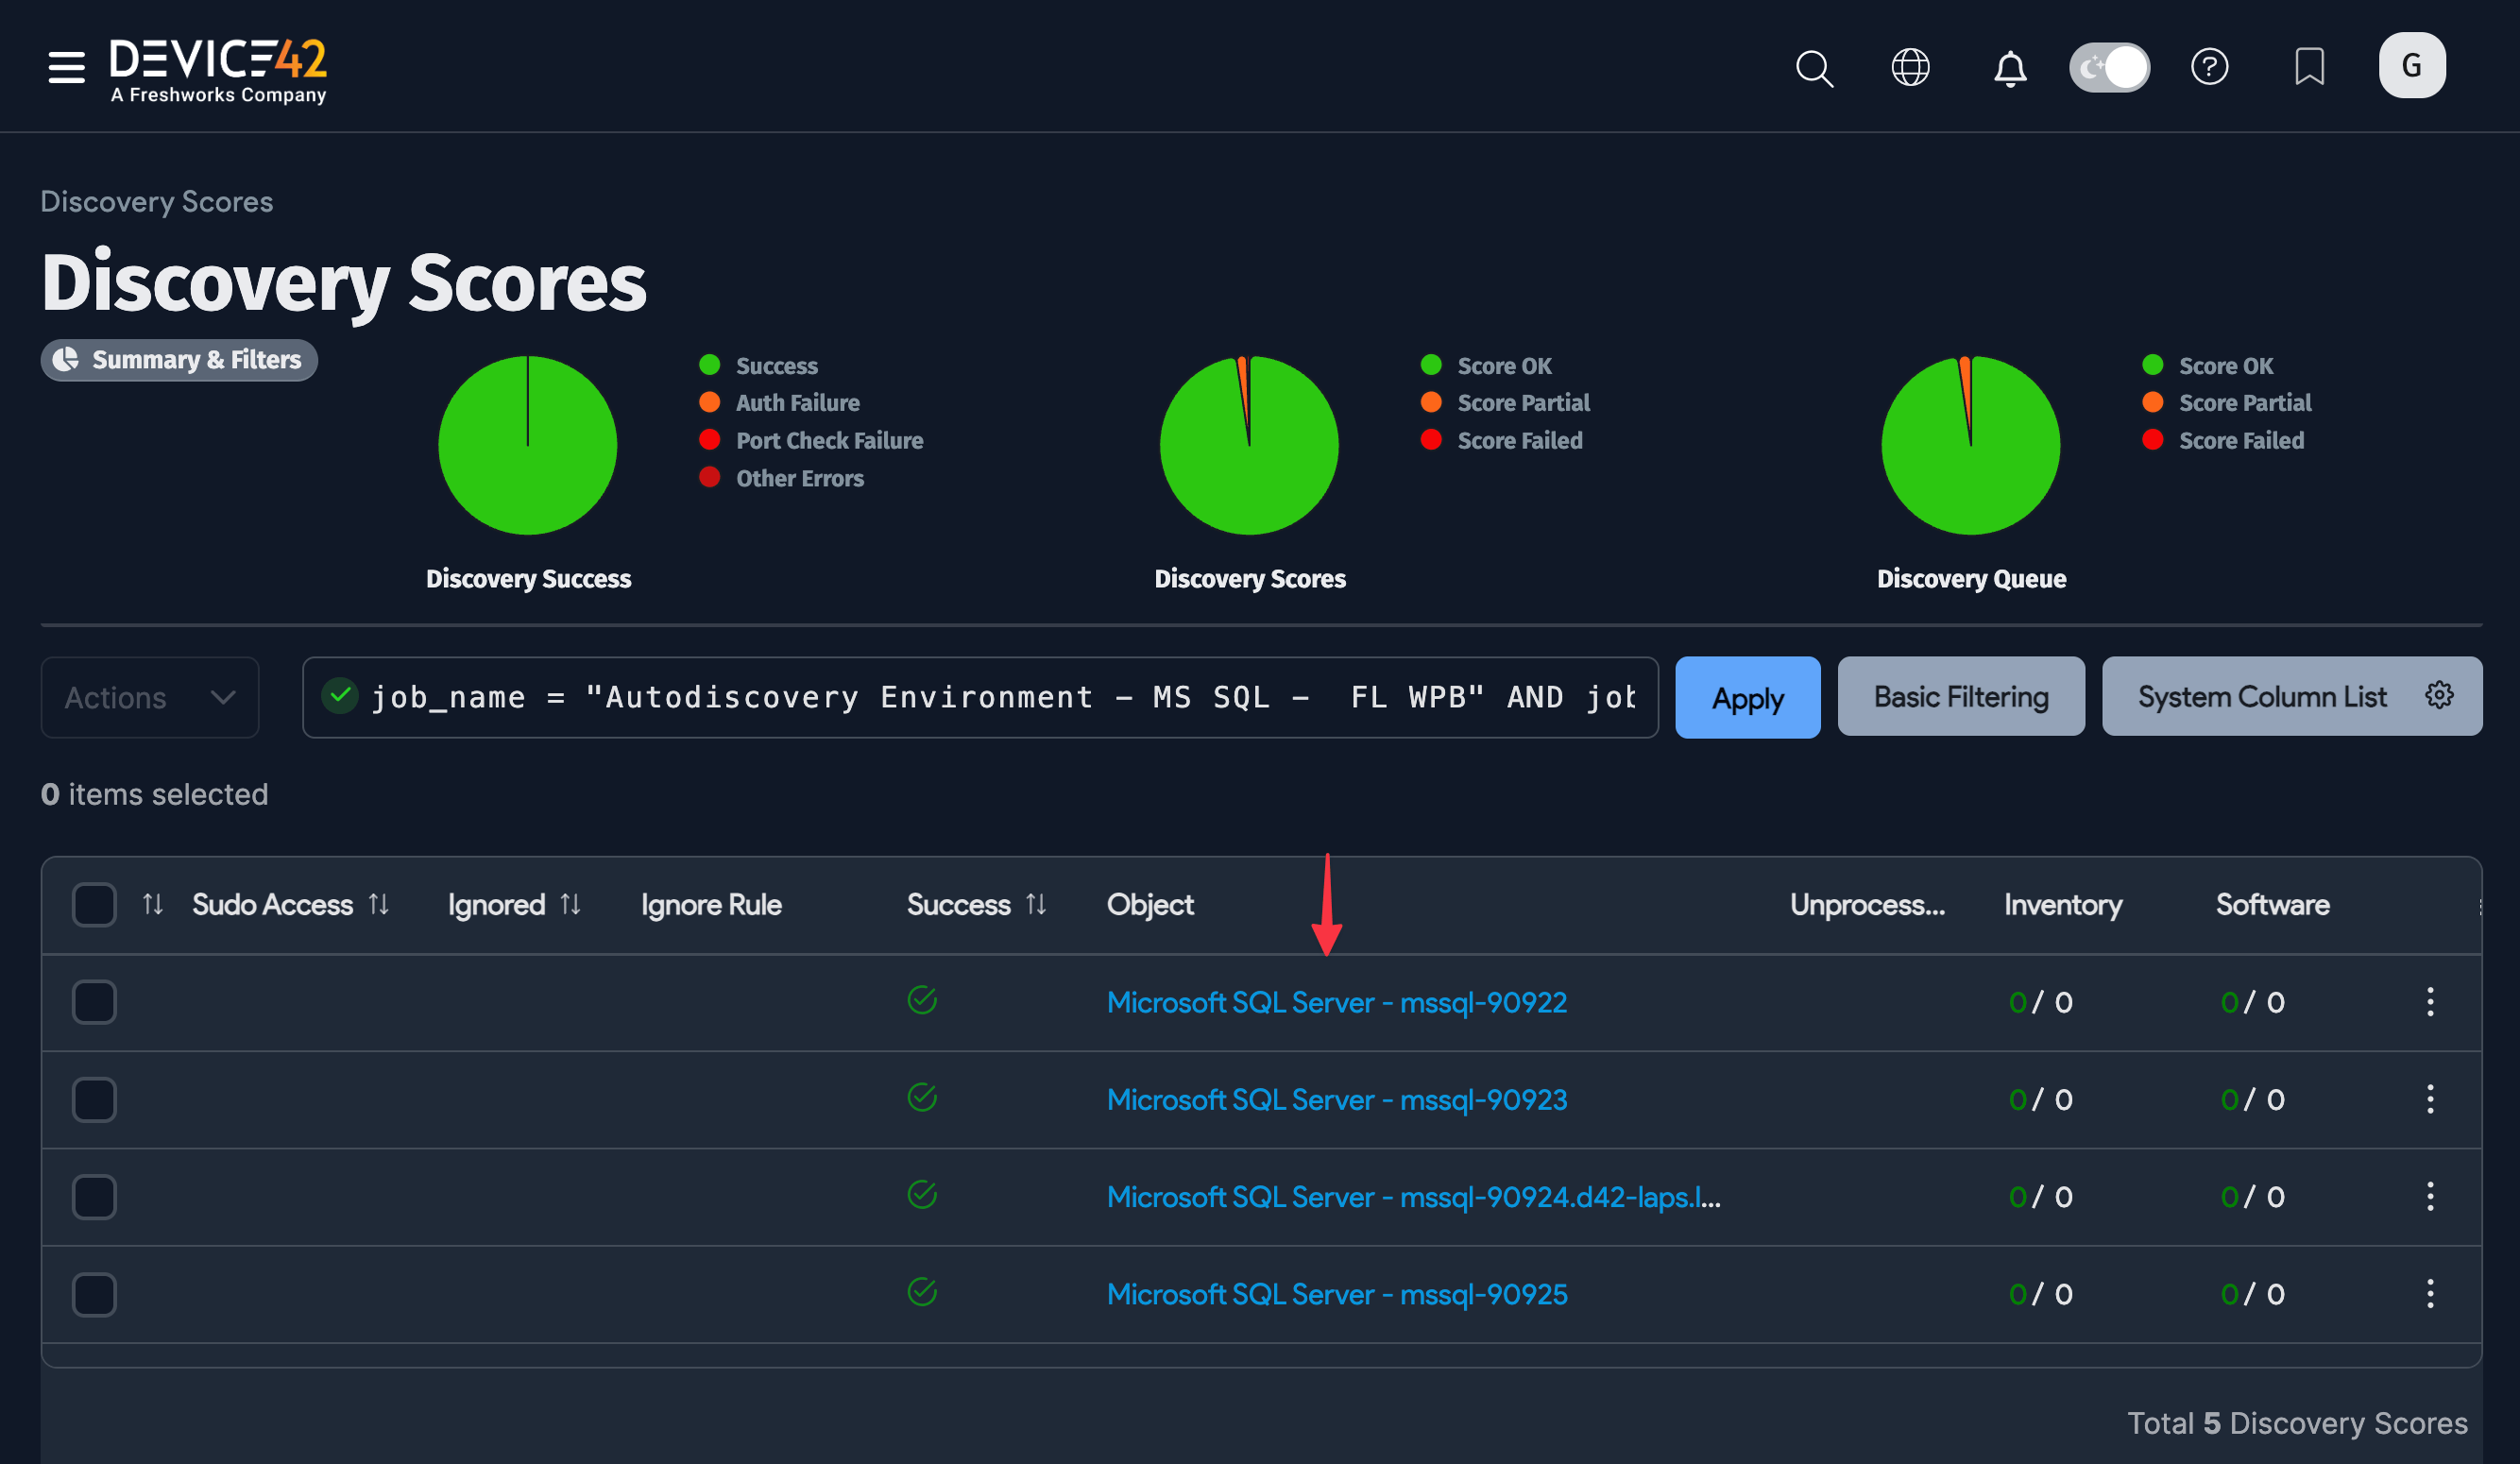Sort the Sudo Access column
This screenshot has height=1464, width=2520.
point(379,904)
